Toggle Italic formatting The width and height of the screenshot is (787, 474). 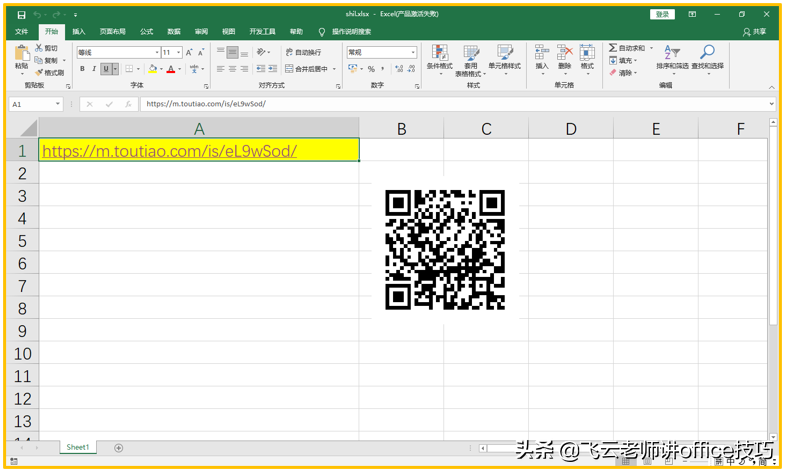(x=94, y=69)
